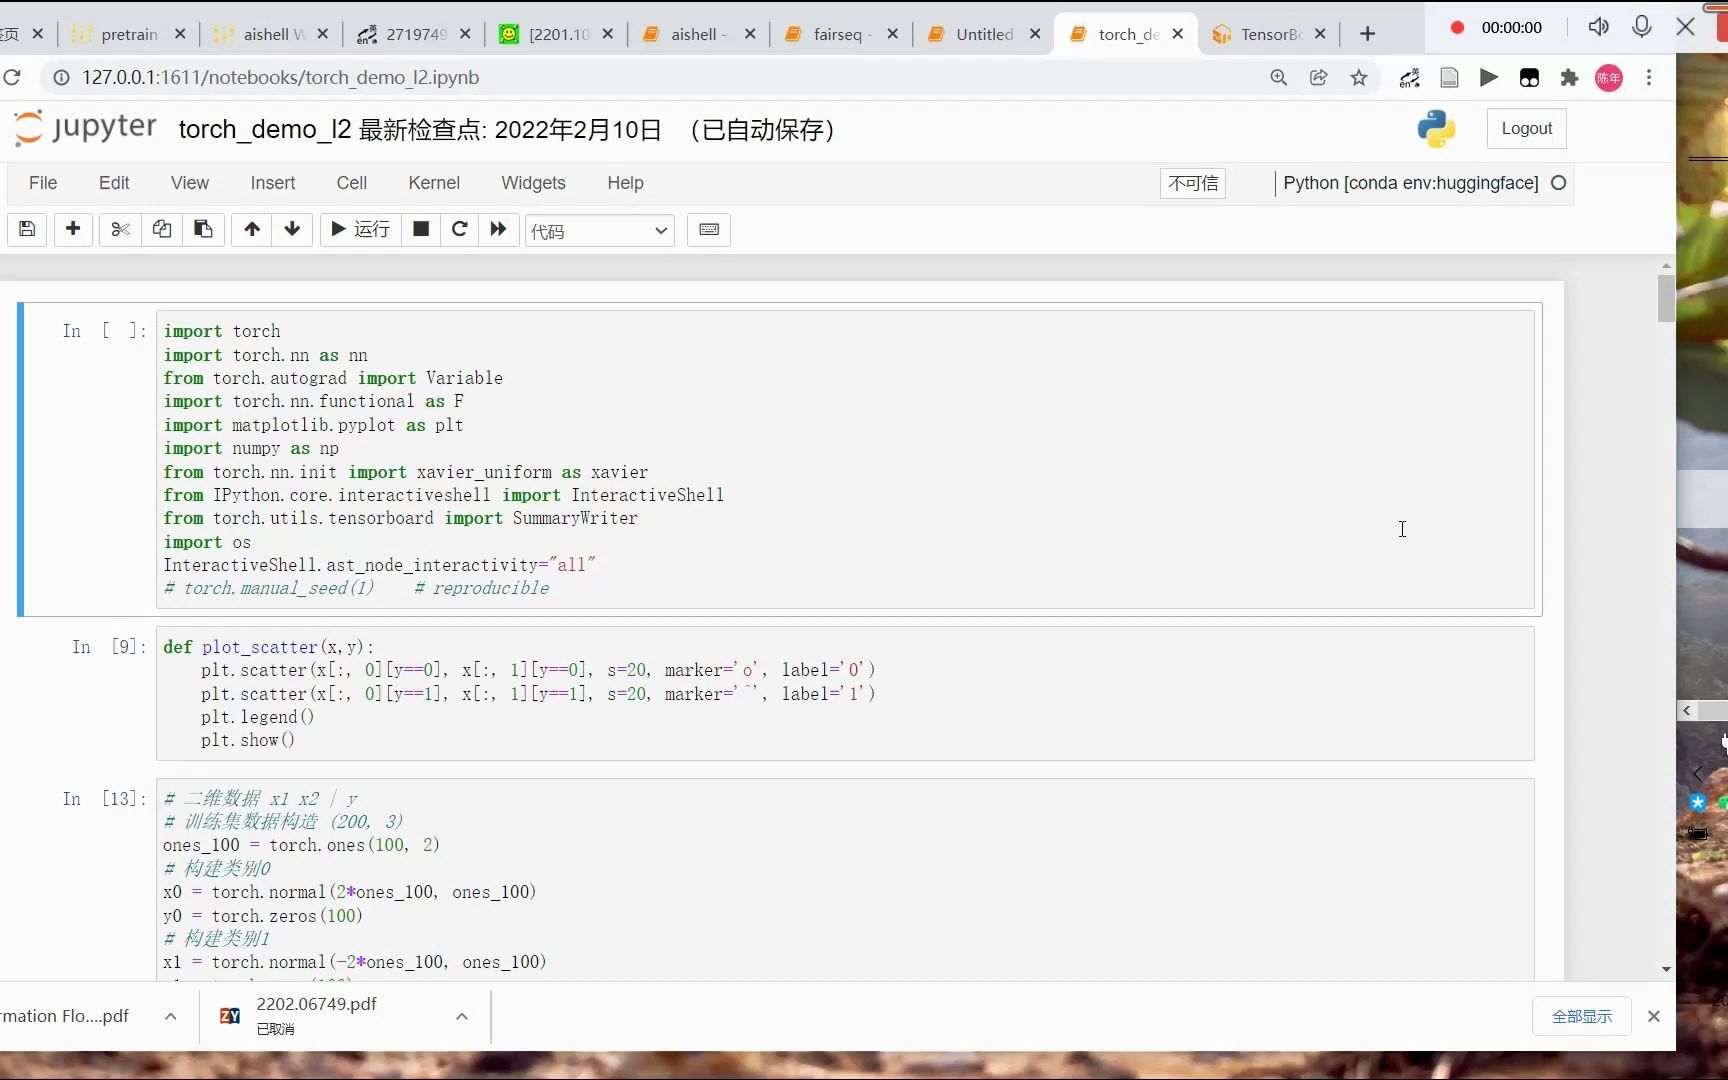Expand options for Flo....pdf download
Image resolution: width=1728 pixels, height=1080 pixels.
pos(171,1016)
